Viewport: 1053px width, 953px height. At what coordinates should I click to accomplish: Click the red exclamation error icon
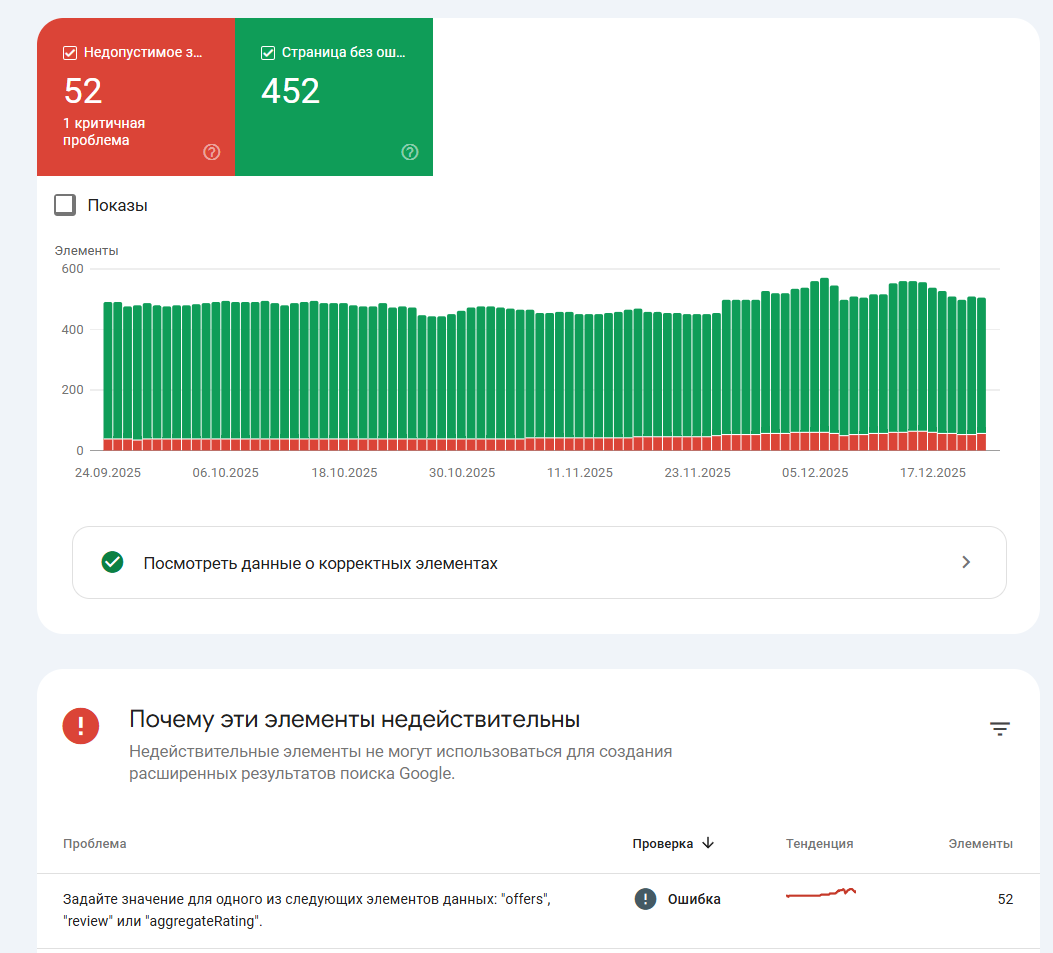pyautogui.click(x=81, y=726)
